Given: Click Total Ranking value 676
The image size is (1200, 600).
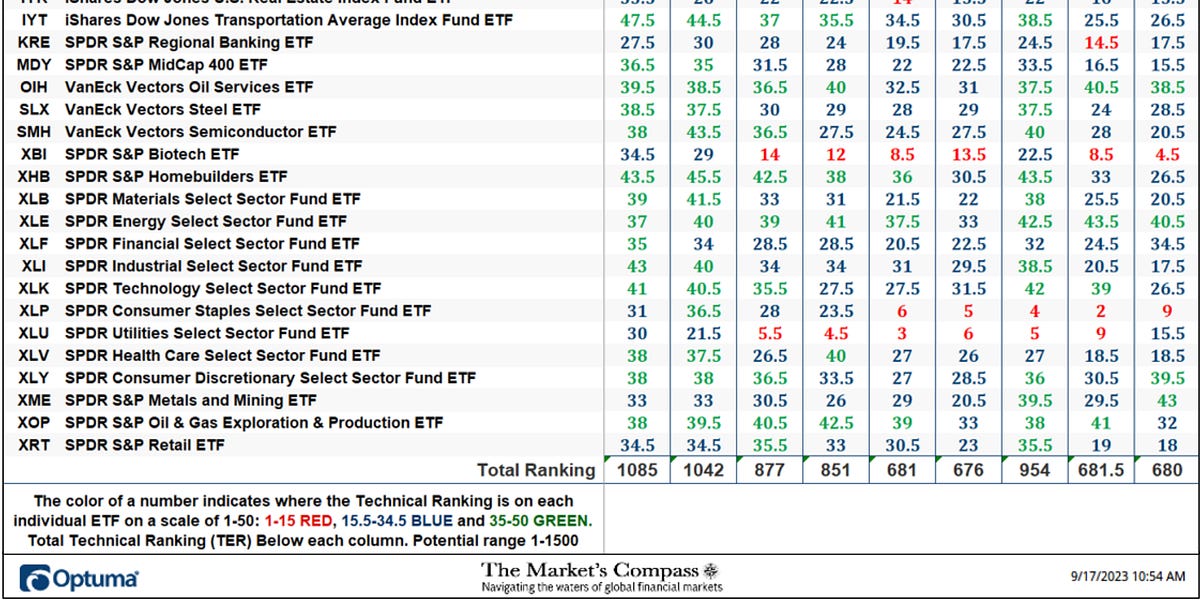Looking at the screenshot, I should (968, 470).
